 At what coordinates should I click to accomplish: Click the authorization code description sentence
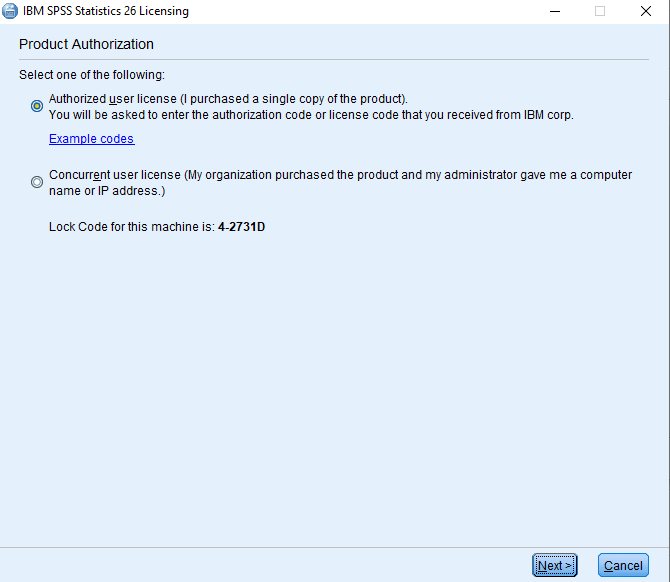310,115
